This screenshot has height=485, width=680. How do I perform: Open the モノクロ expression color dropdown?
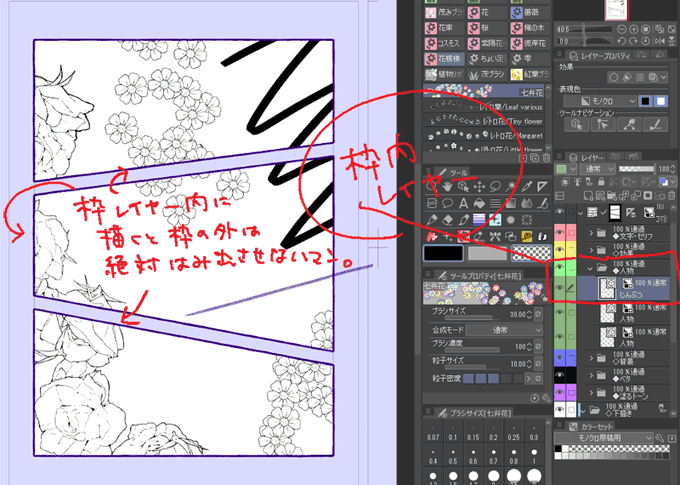click(600, 101)
